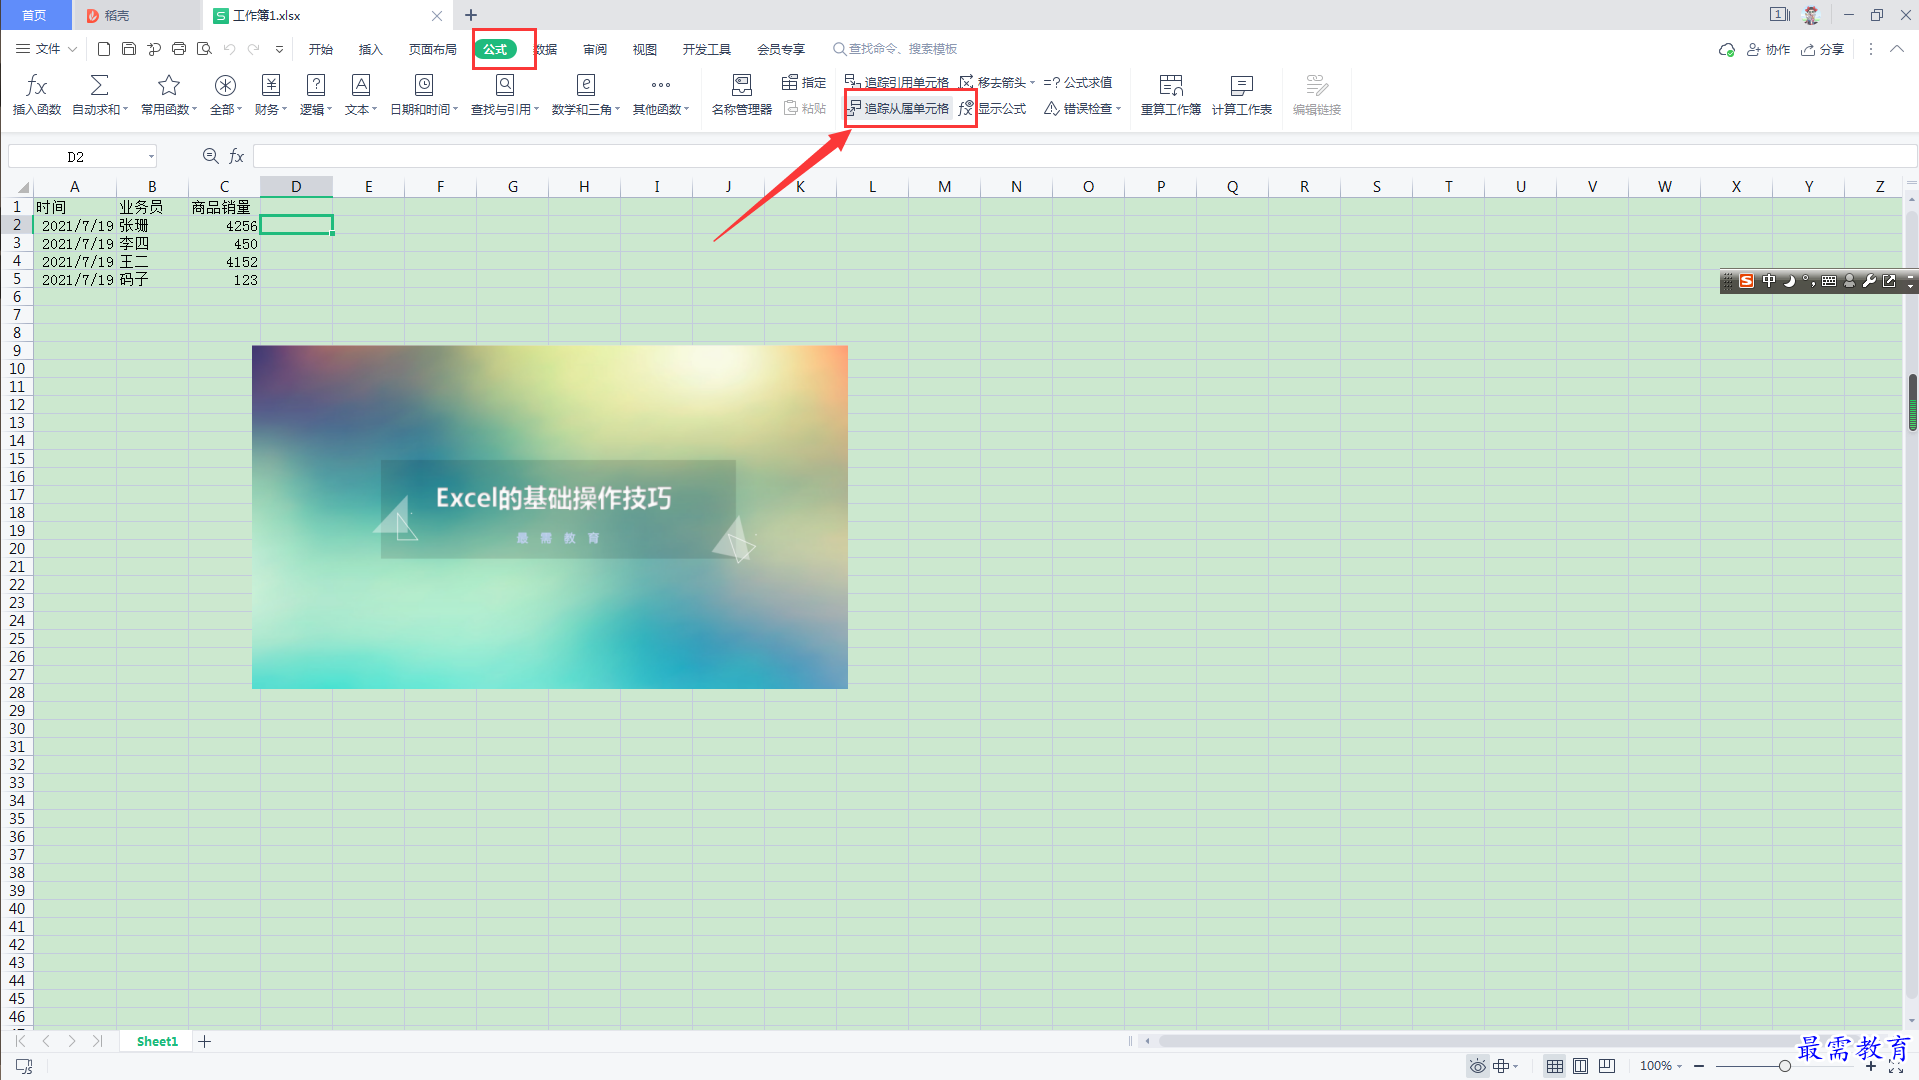Click the new document icon in quick toolbar

coord(104,49)
